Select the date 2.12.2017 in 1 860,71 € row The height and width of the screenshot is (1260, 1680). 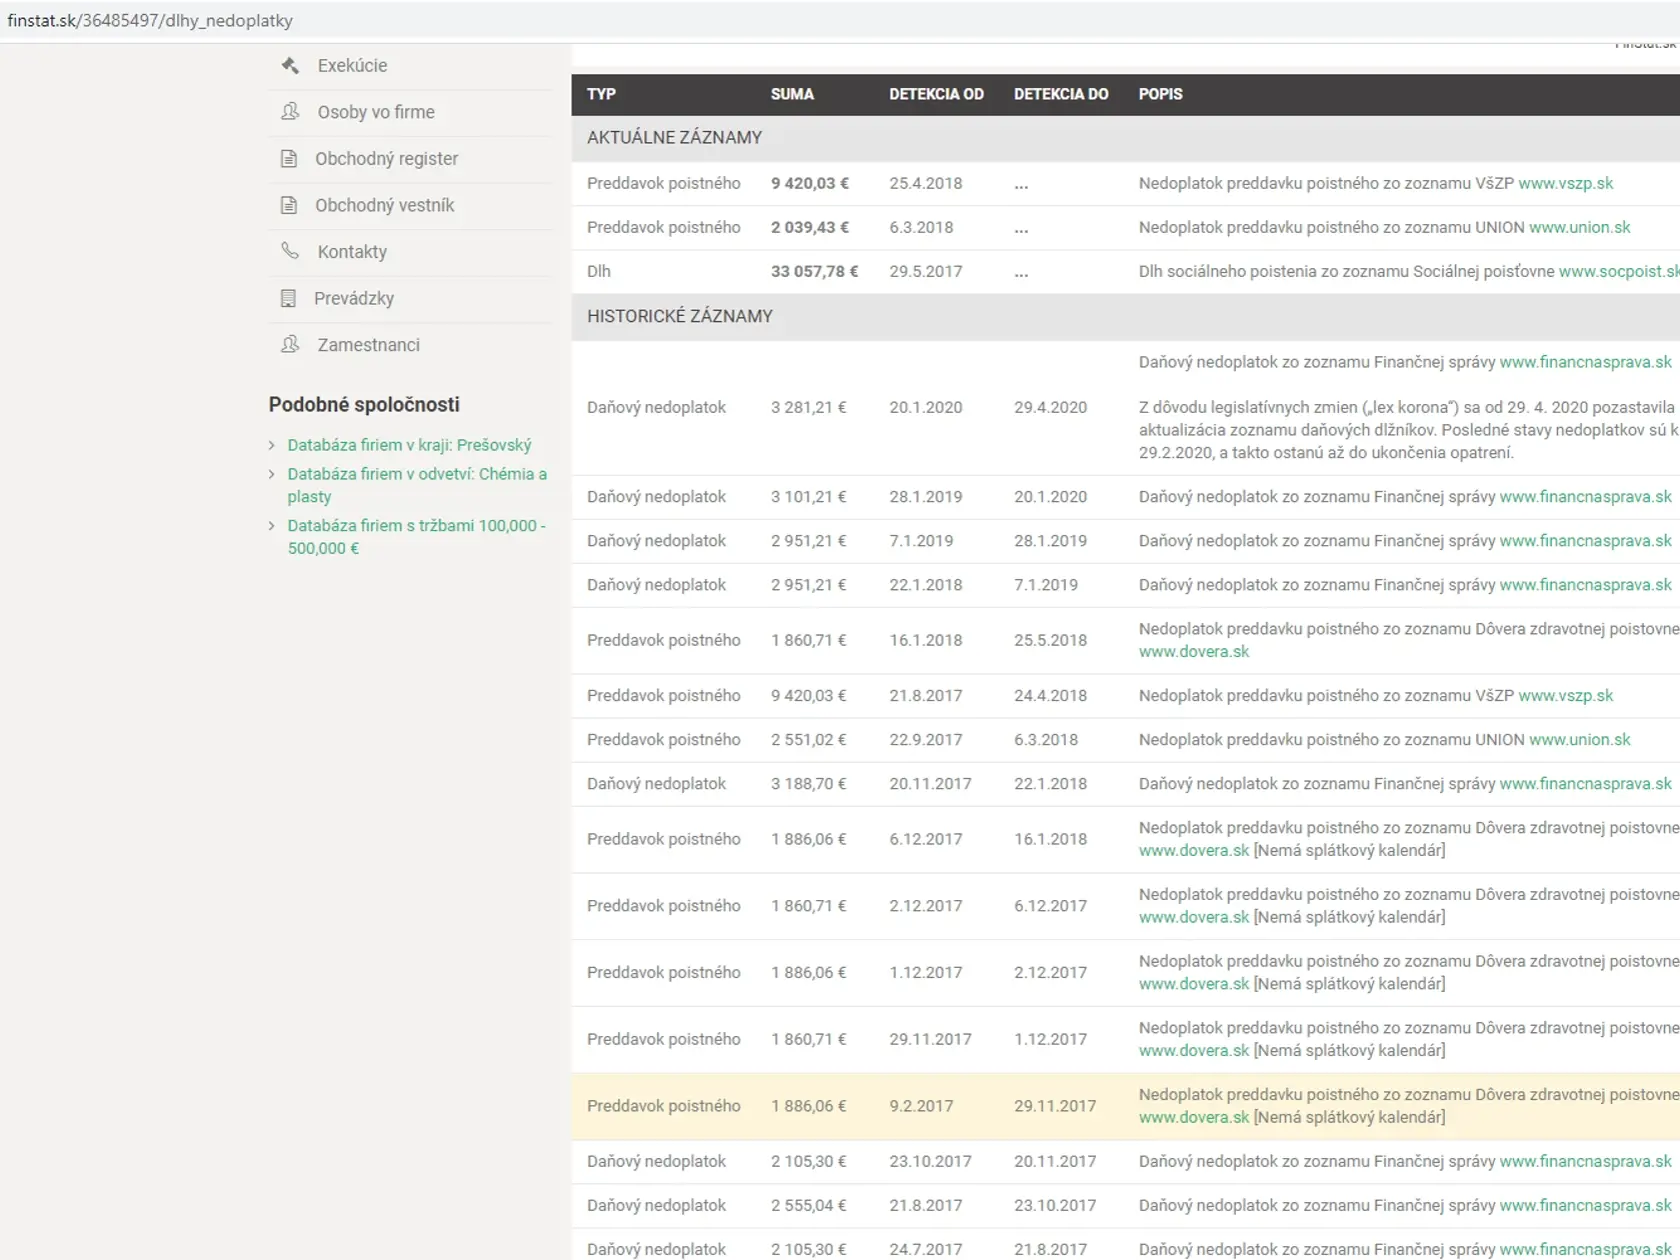[925, 905]
